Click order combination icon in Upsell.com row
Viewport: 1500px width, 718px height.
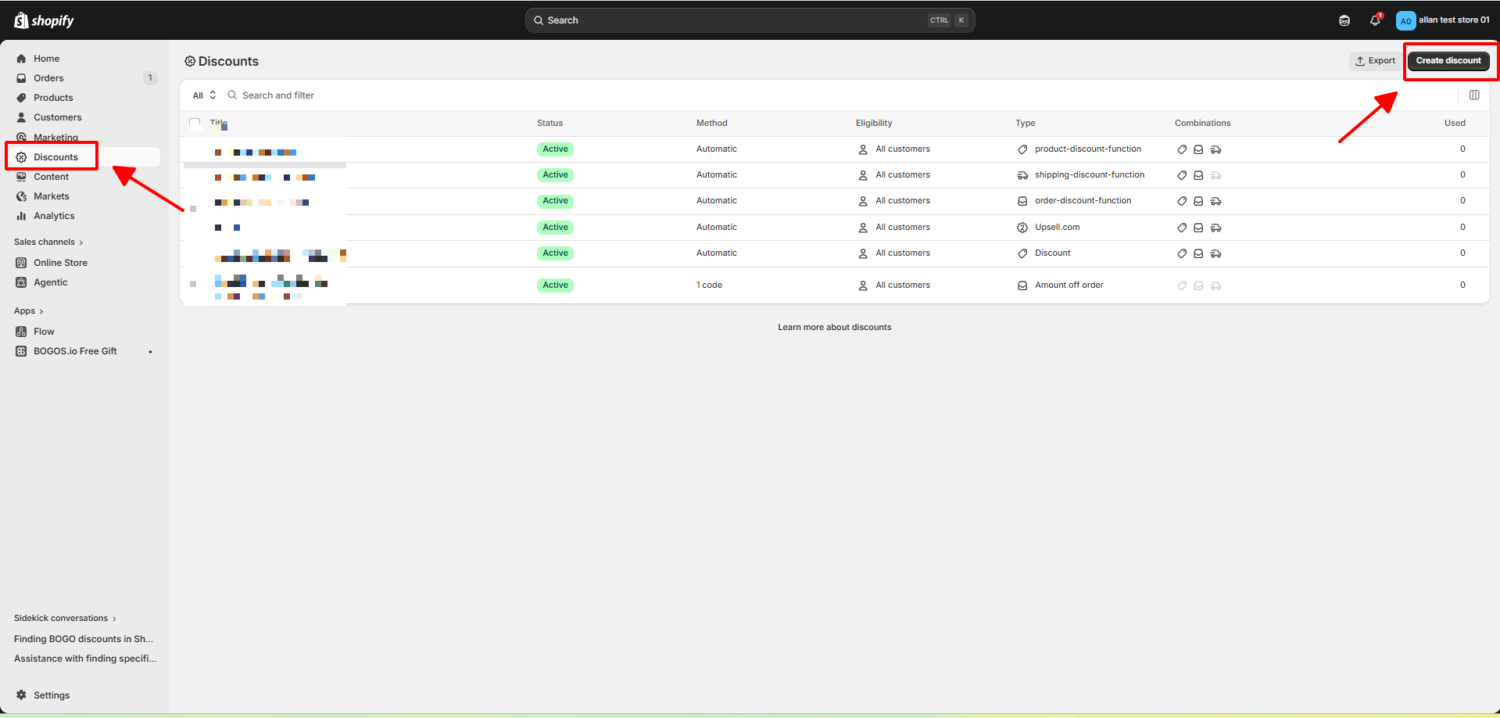[1198, 227]
